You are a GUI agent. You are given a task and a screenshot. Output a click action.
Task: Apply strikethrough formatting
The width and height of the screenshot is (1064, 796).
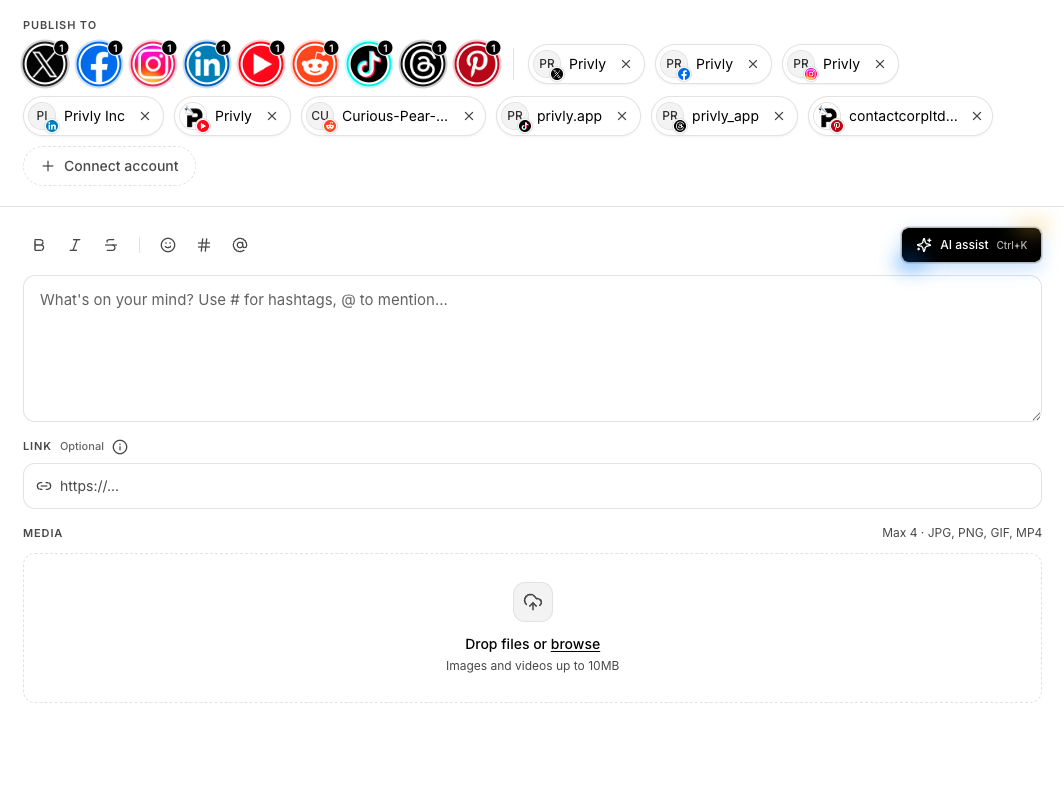(111, 245)
